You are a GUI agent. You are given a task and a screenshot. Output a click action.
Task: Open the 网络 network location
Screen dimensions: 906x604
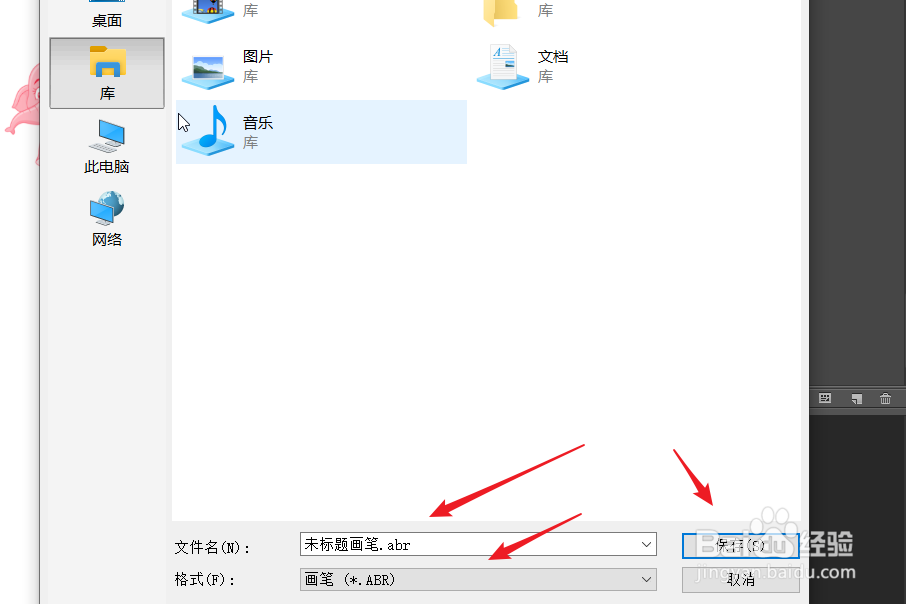[107, 220]
